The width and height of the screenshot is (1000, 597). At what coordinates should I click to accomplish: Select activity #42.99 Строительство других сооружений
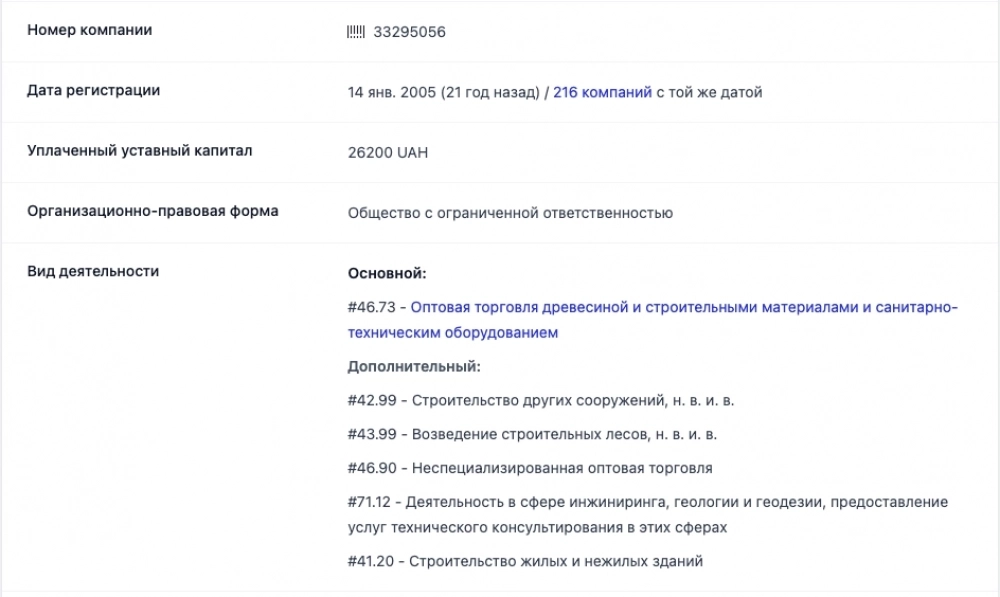(x=541, y=400)
